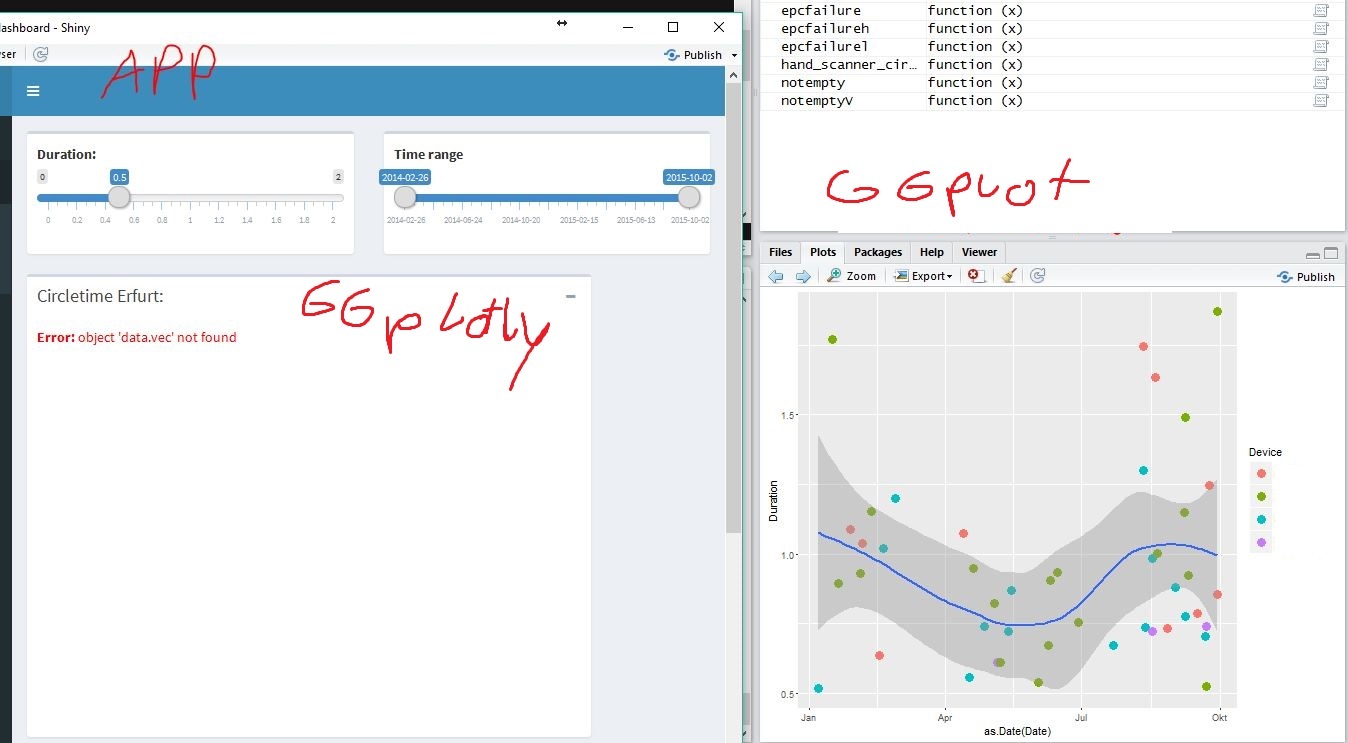
Task: Open source viewer icon next to epcfailure function
Action: tap(1321, 10)
